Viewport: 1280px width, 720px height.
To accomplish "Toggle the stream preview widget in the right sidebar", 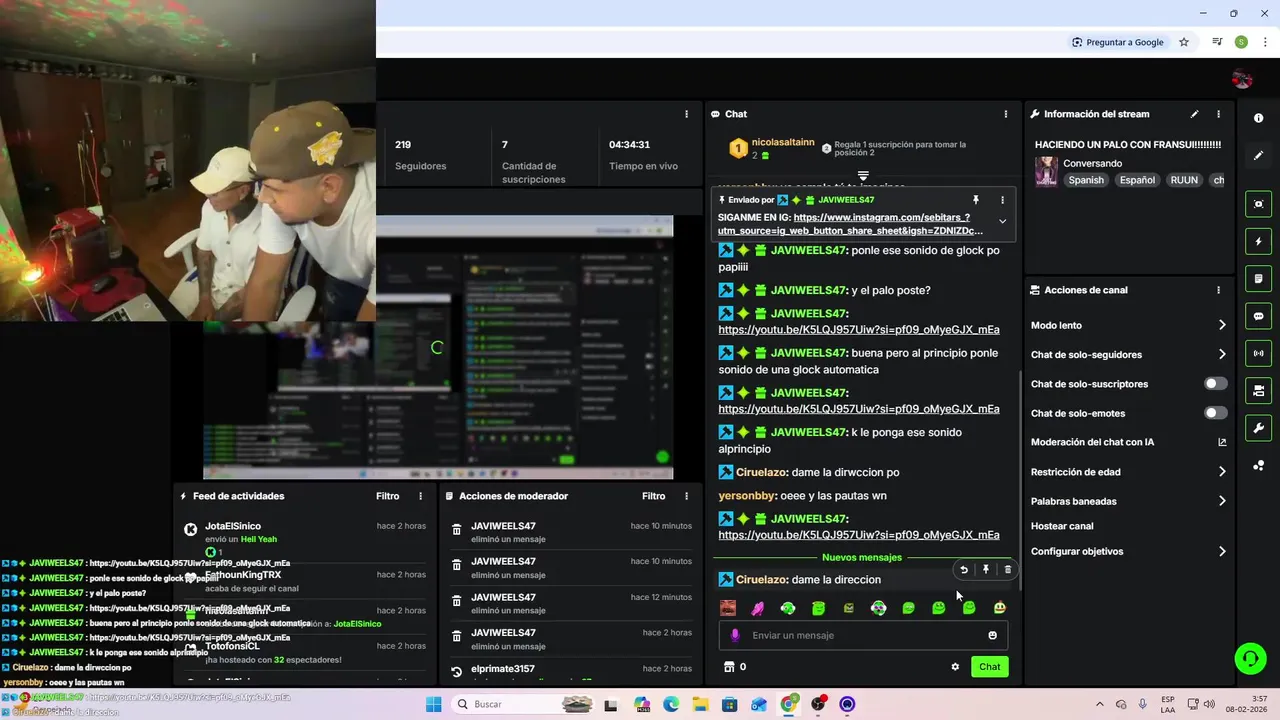I will coord(1258,204).
